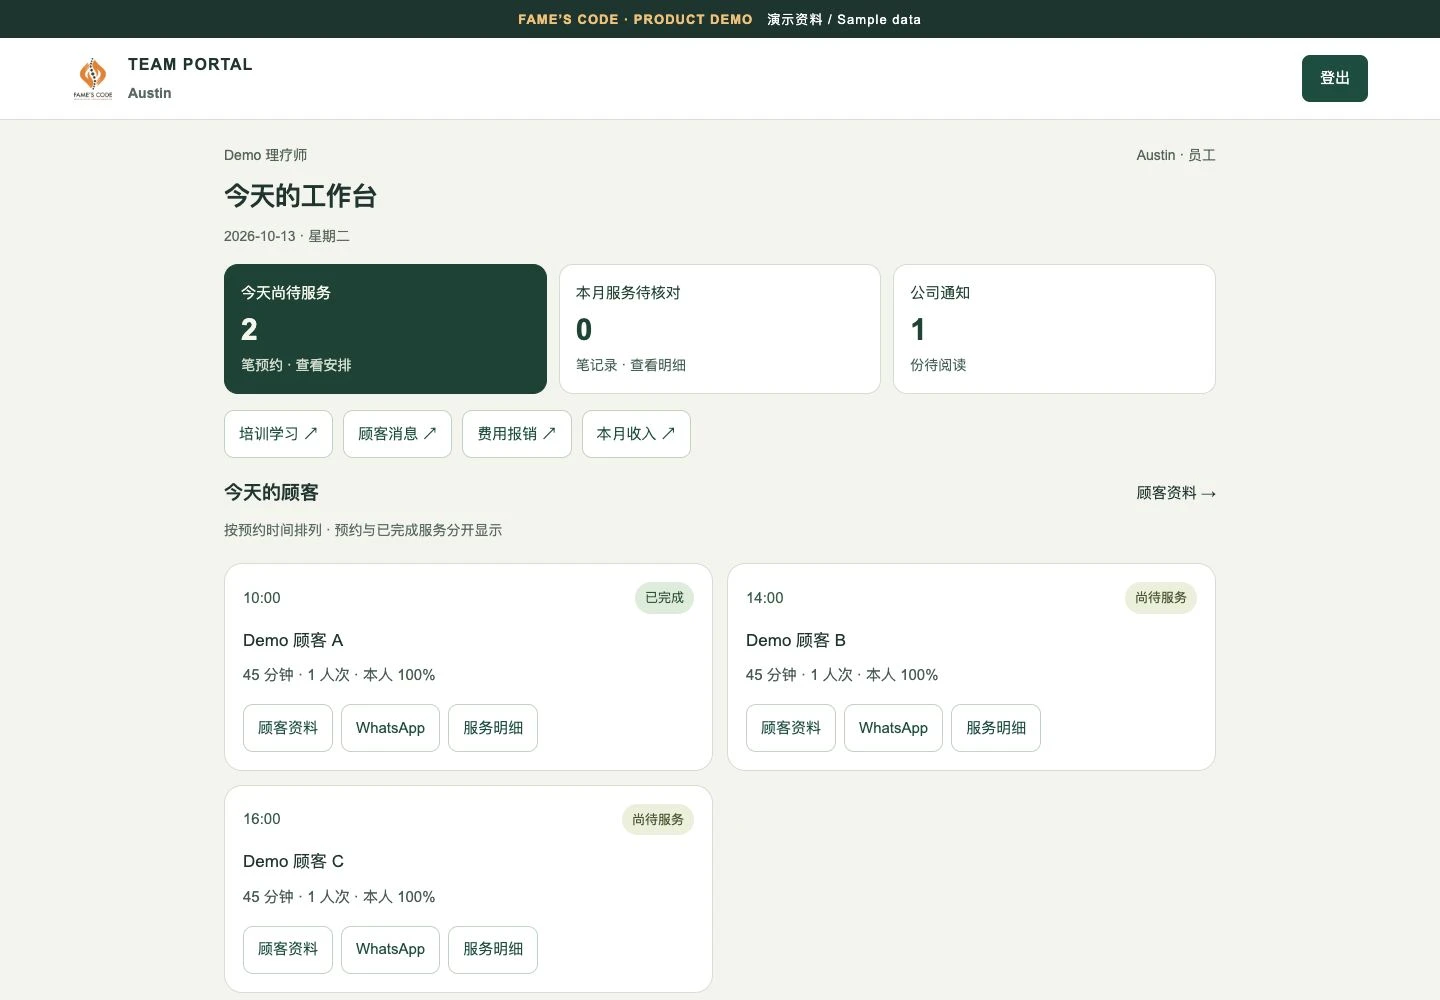This screenshot has height=1000, width=1440.
Task: Click the 16:00 appointment time
Action: pos(262,819)
